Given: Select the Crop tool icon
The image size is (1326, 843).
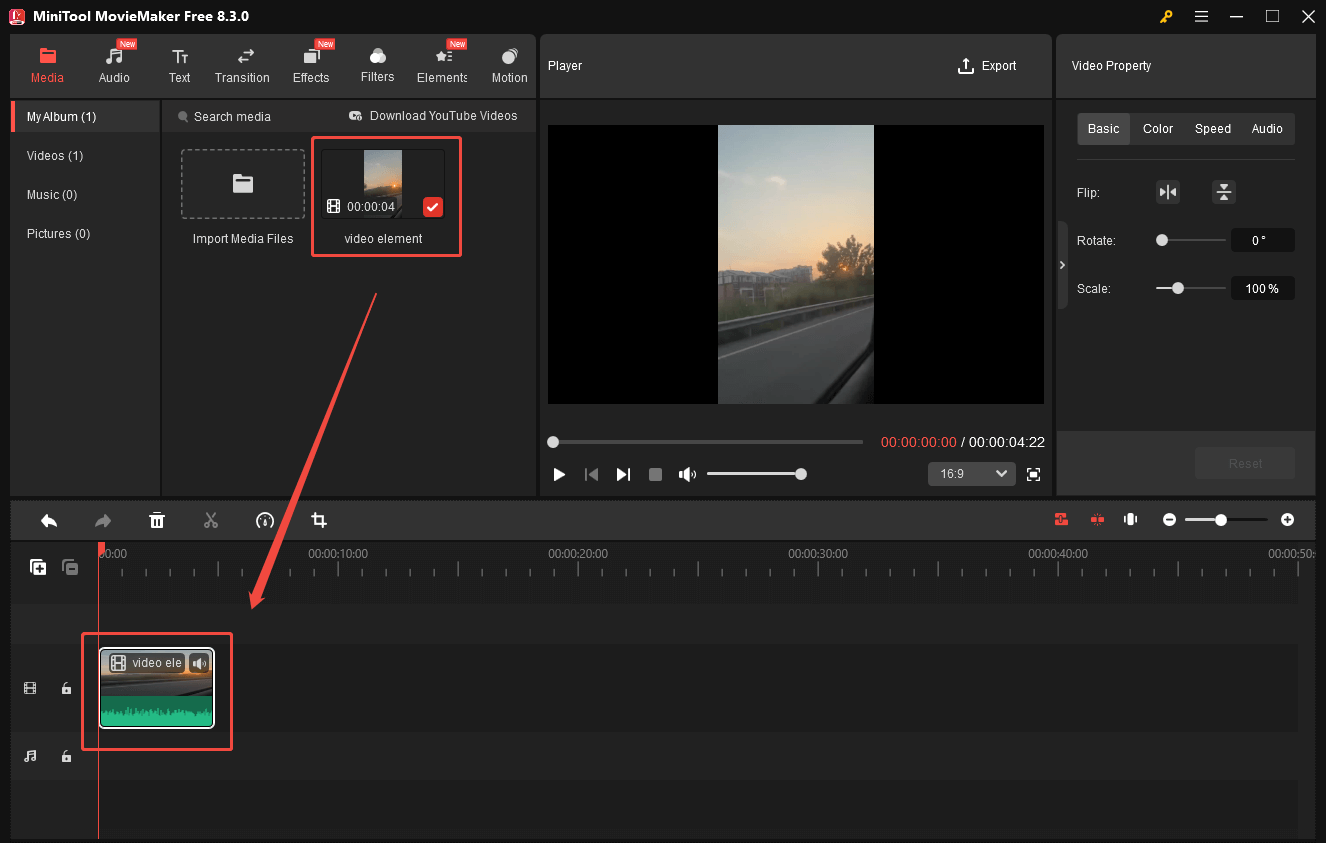Looking at the screenshot, I should tap(318, 520).
